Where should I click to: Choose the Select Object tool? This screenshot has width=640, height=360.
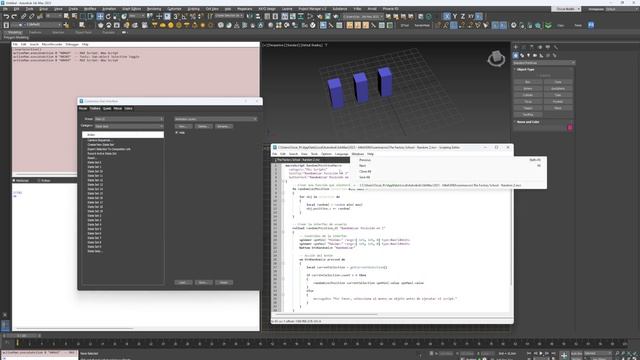(67, 16)
